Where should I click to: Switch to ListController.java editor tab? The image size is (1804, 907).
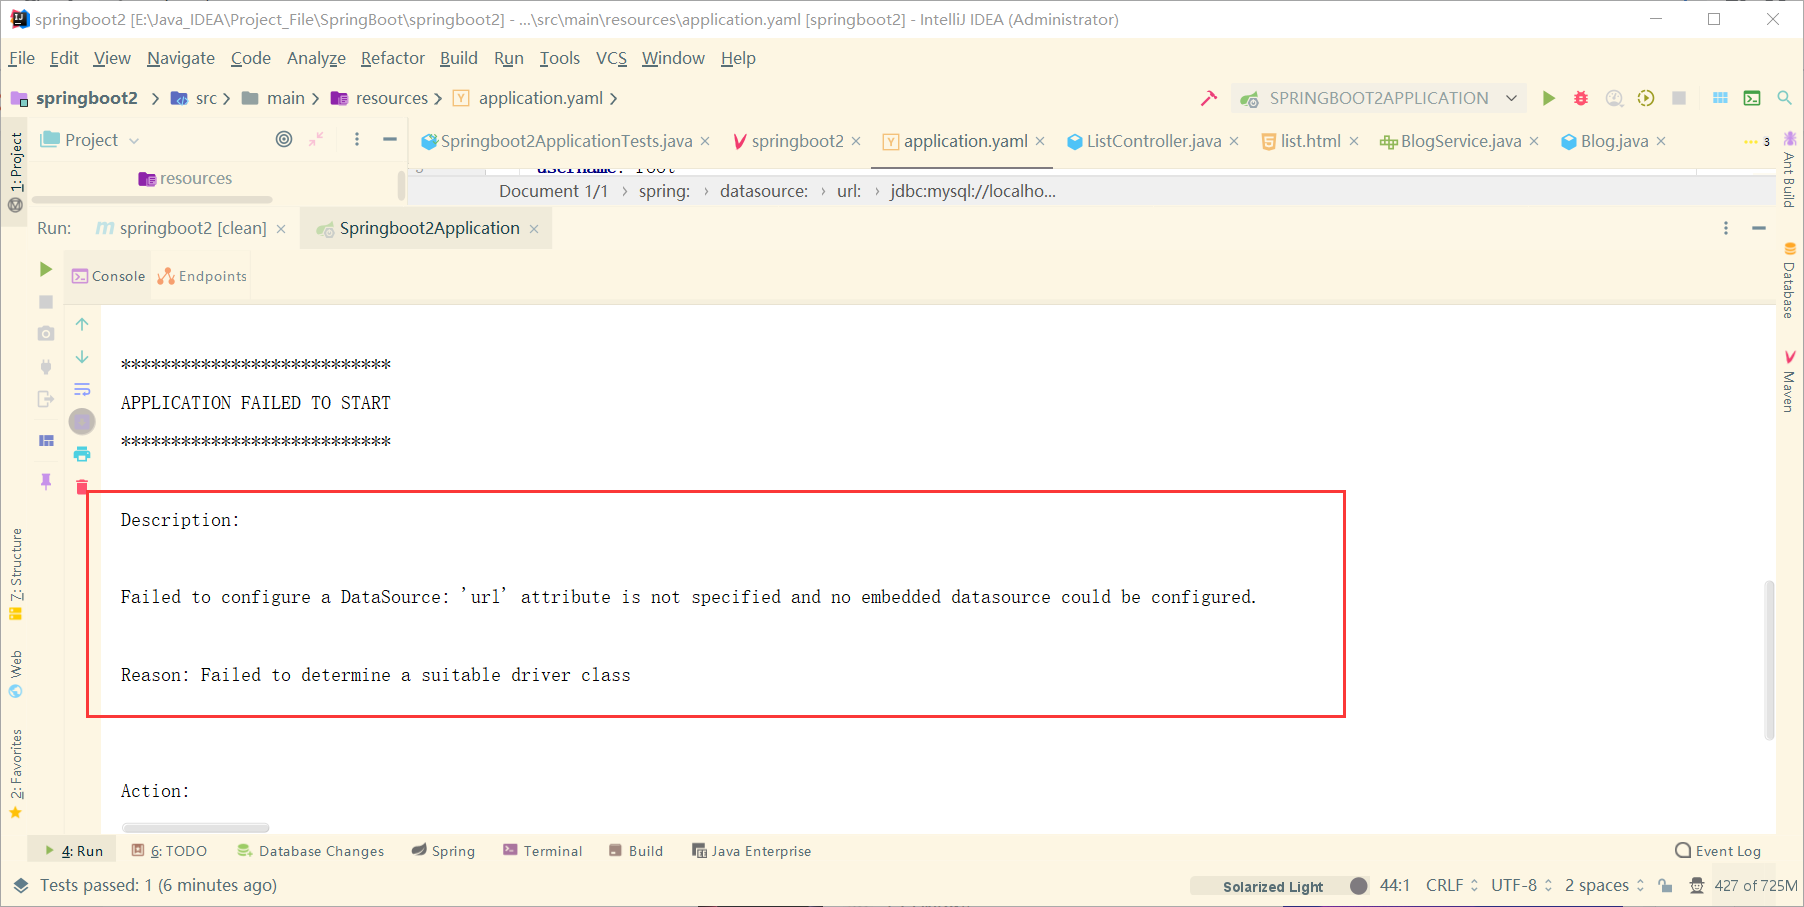tap(1153, 141)
